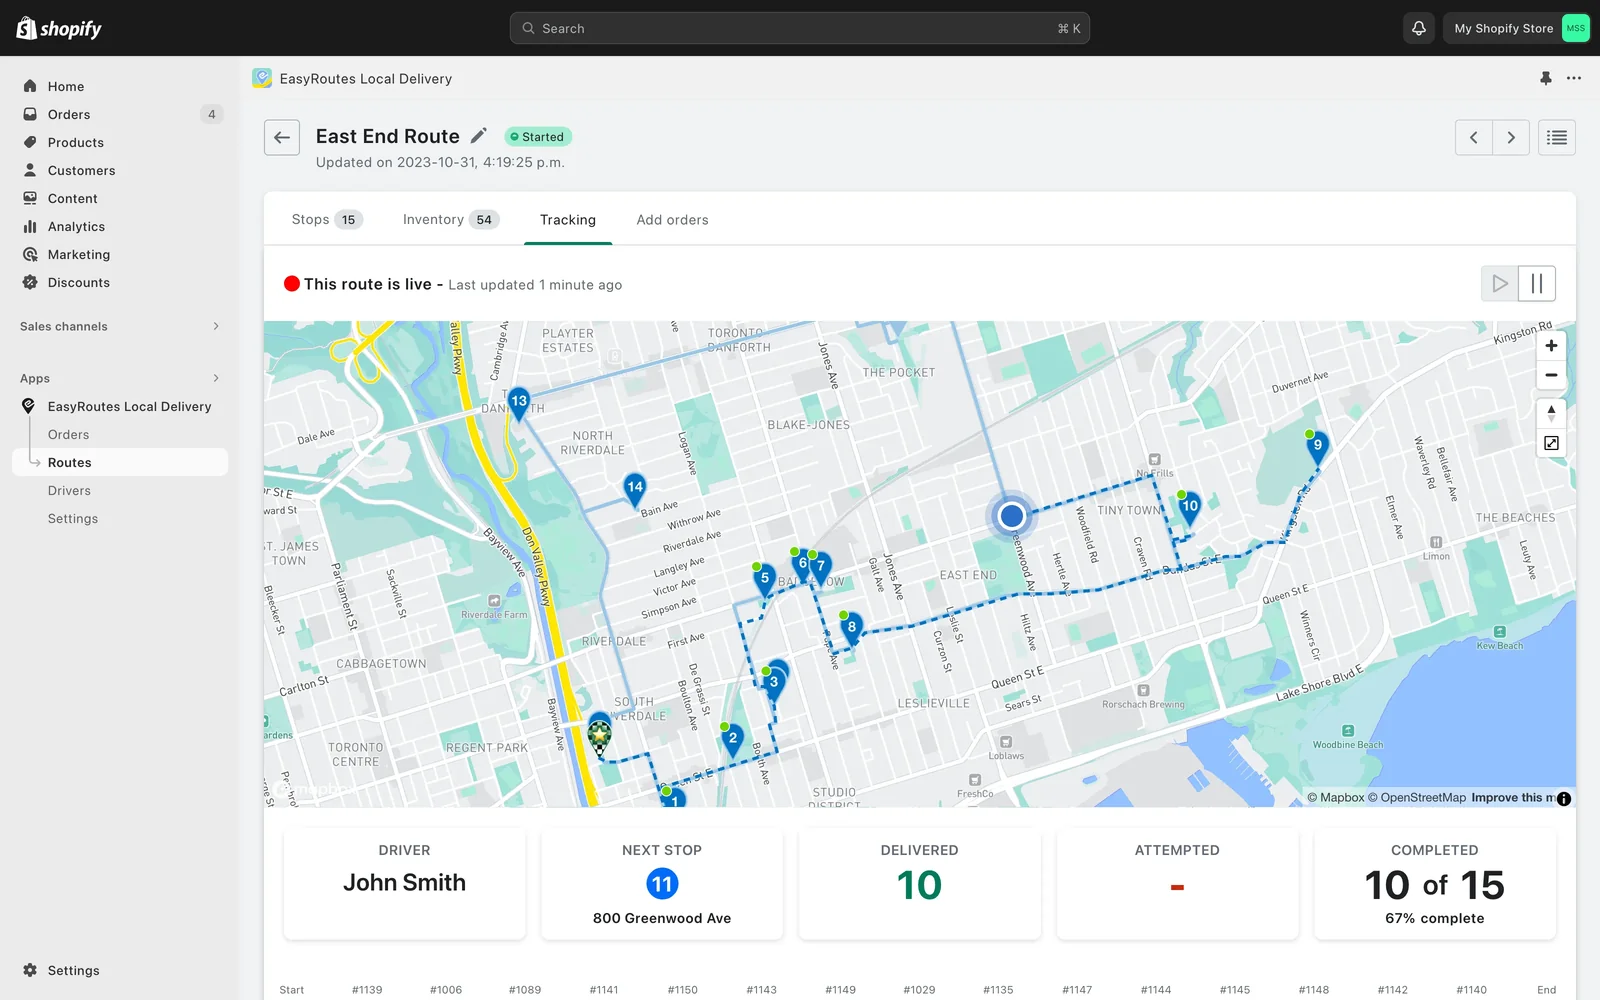Click map pin for stop 14
Screen dimensions: 1600x1000
[635, 489]
